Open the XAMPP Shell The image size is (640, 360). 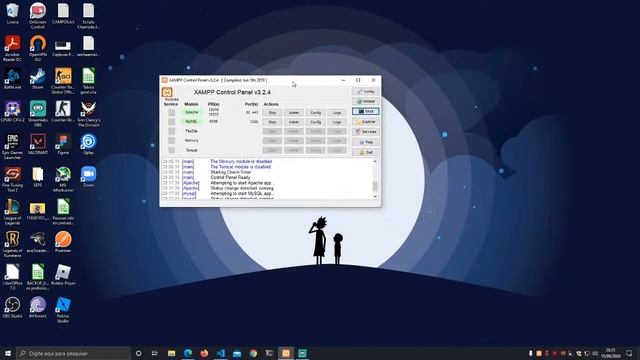[366, 111]
